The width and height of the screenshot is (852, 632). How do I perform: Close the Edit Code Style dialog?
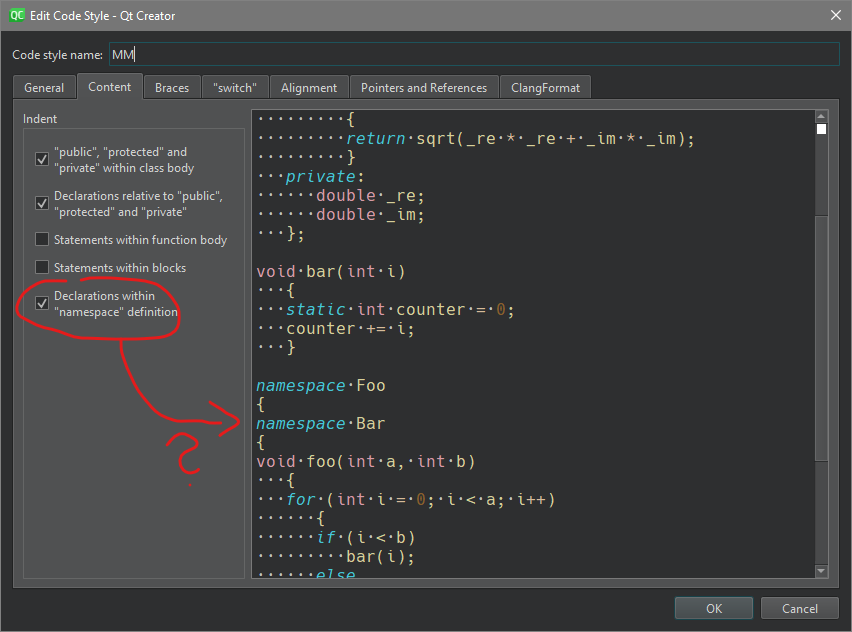coord(836,15)
